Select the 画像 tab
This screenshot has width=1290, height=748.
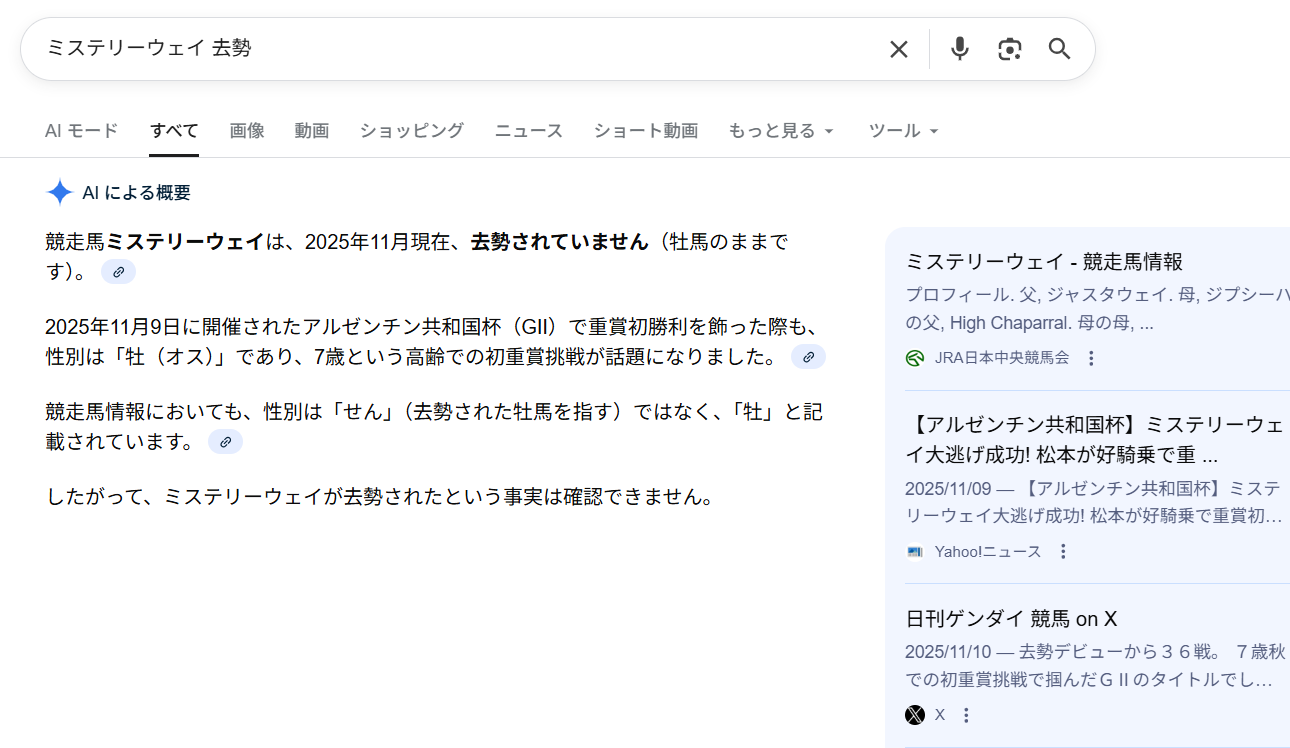click(246, 131)
